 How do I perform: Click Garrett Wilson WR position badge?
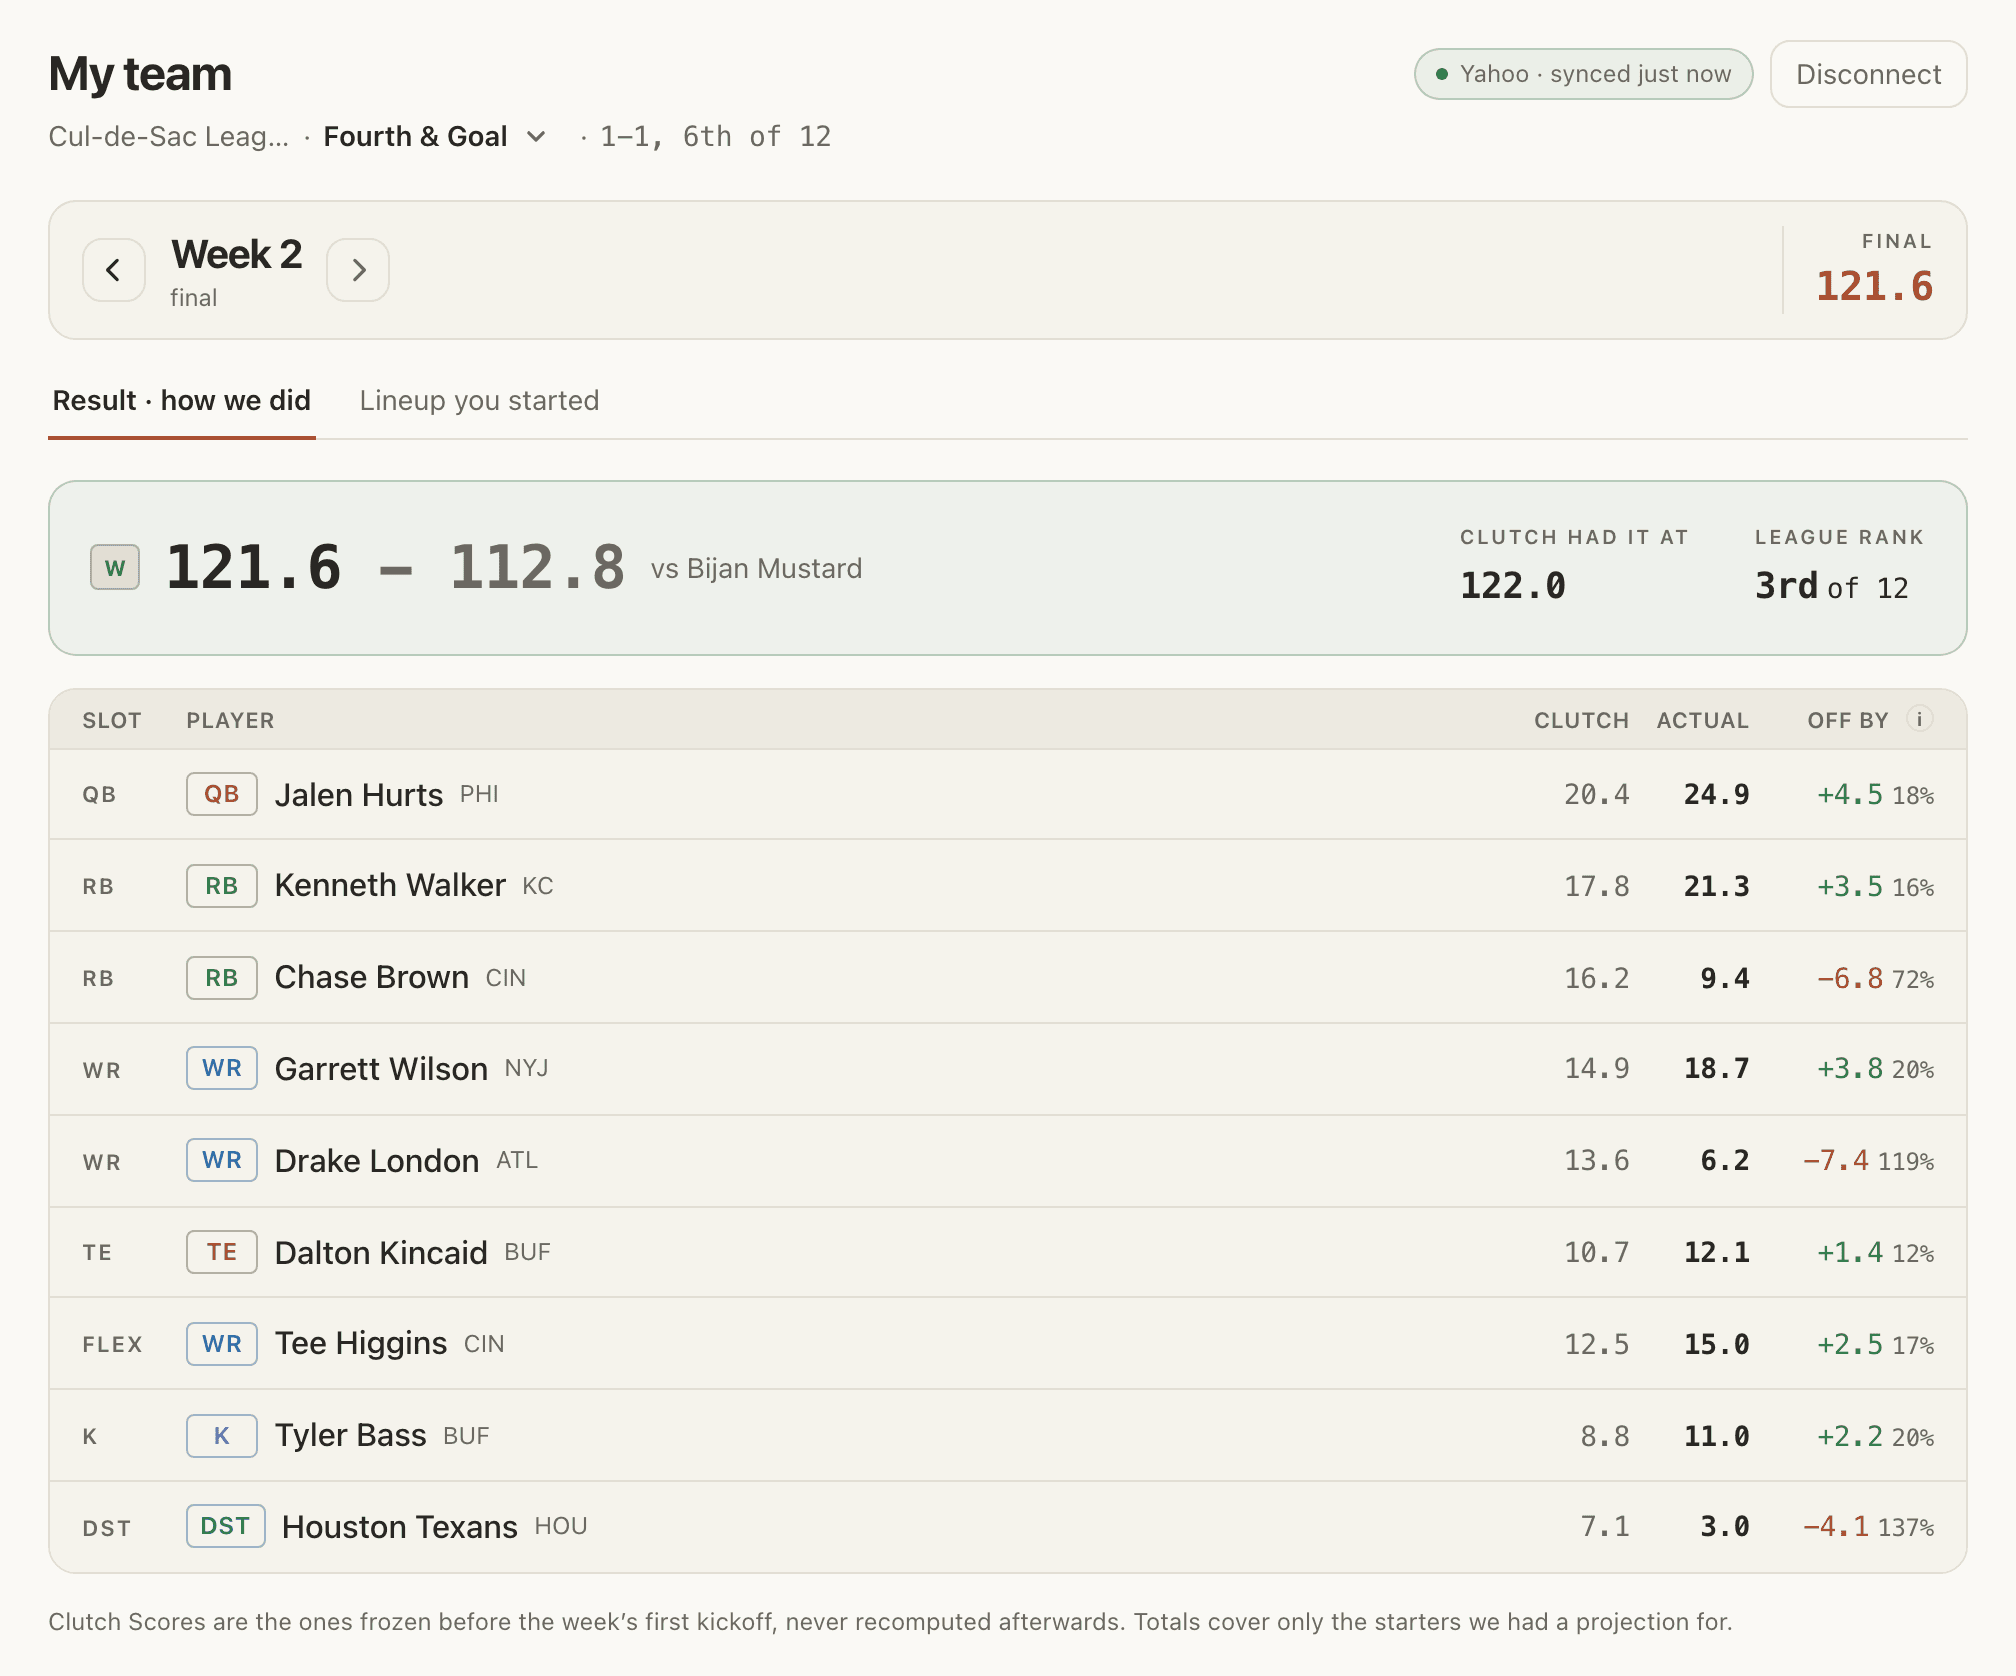[x=222, y=1068]
